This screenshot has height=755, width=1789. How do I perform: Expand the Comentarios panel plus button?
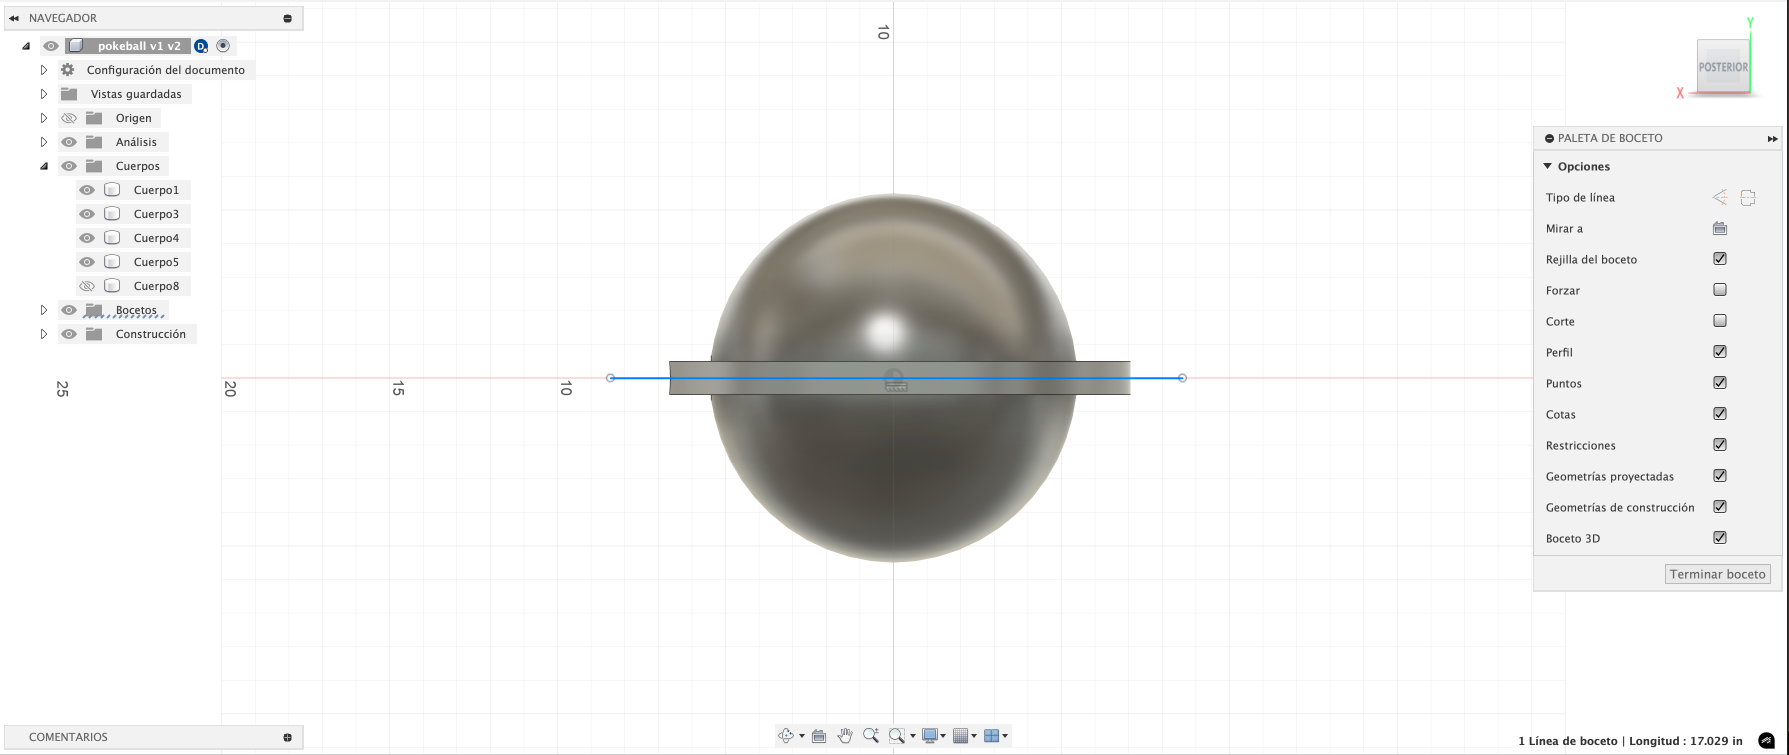click(288, 737)
